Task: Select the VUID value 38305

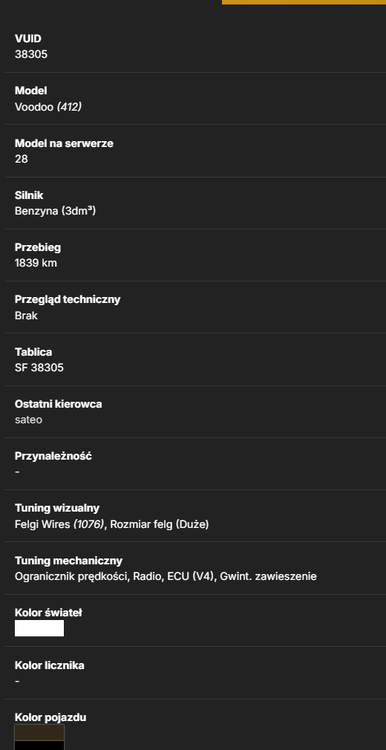Action: click(x=31, y=54)
